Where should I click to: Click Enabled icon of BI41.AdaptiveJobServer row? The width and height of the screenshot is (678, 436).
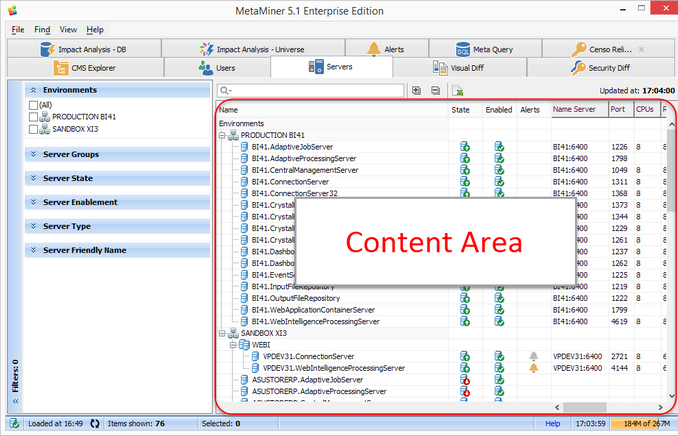coord(499,147)
